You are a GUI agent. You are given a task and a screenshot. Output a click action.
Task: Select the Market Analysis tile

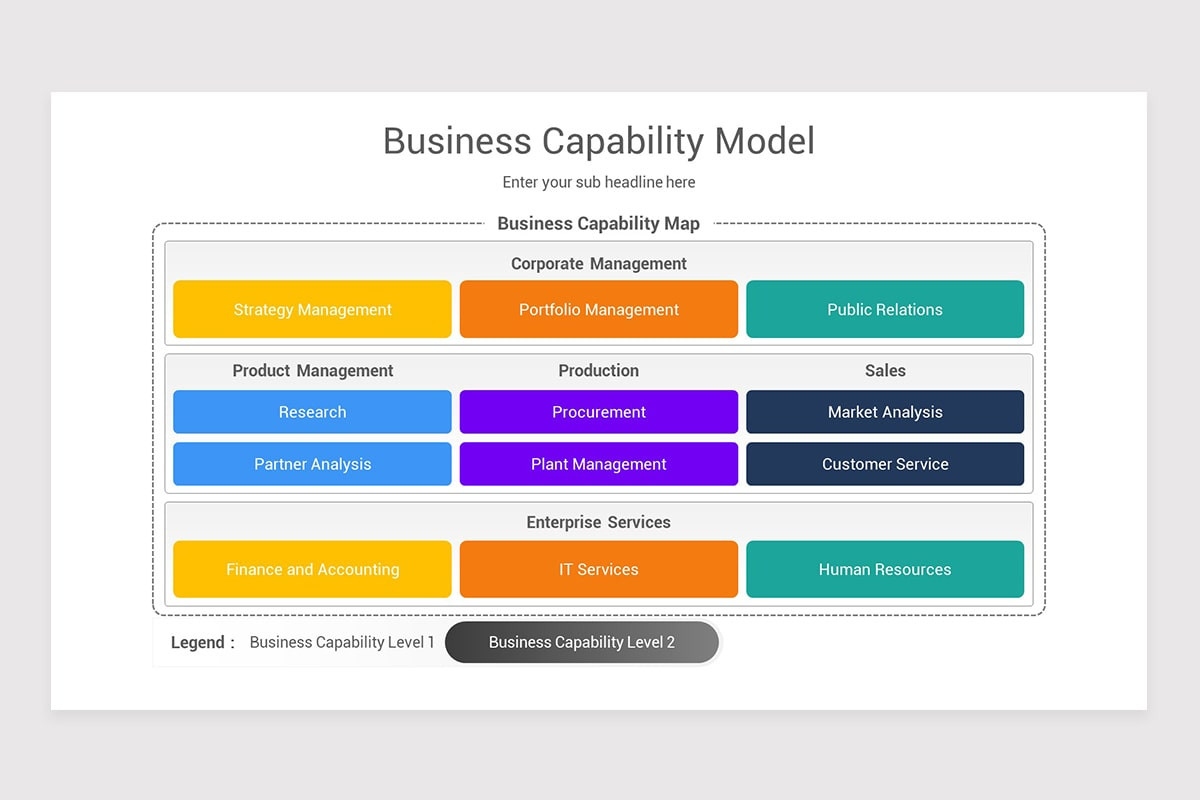click(885, 412)
